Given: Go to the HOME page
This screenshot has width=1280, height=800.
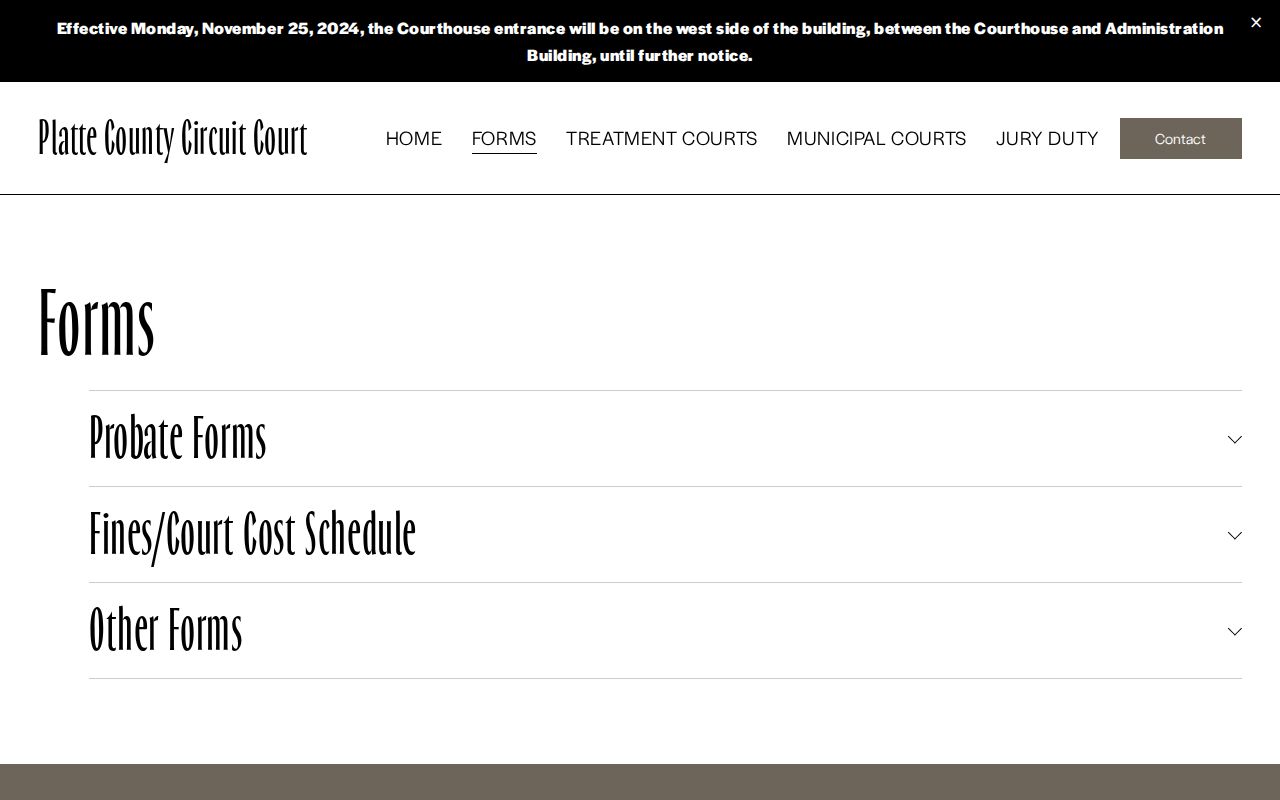Looking at the screenshot, I should point(413,138).
